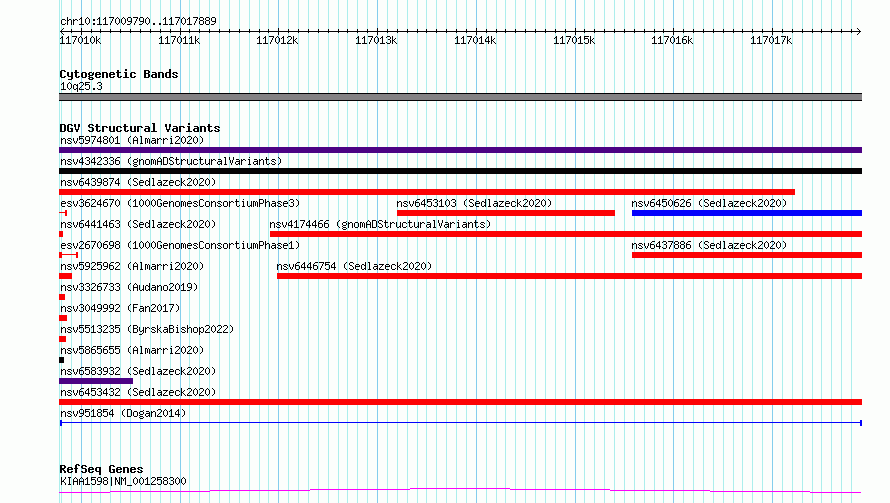Open nsv4174466 (gnomADStructuralVariants) label
The width and height of the screenshot is (890, 503).
[380, 224]
